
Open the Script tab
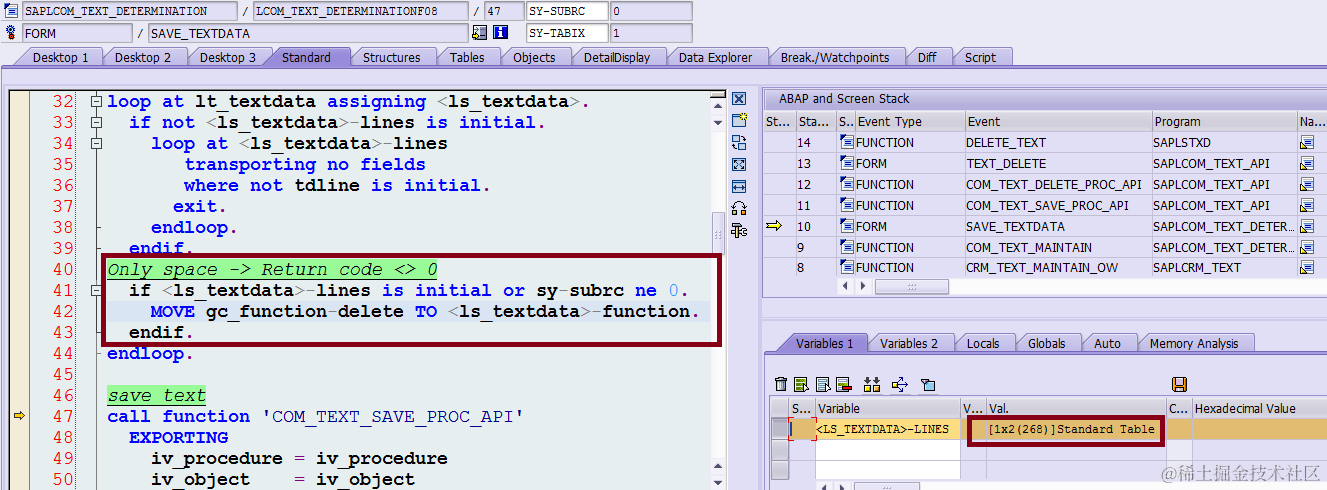pos(980,57)
